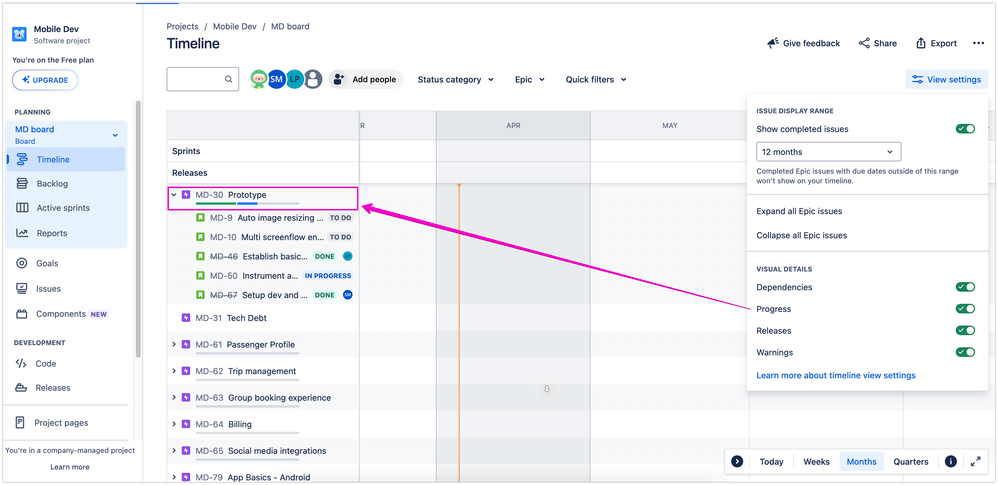
Task: Open the Epic filter dropdown
Action: pos(530,80)
